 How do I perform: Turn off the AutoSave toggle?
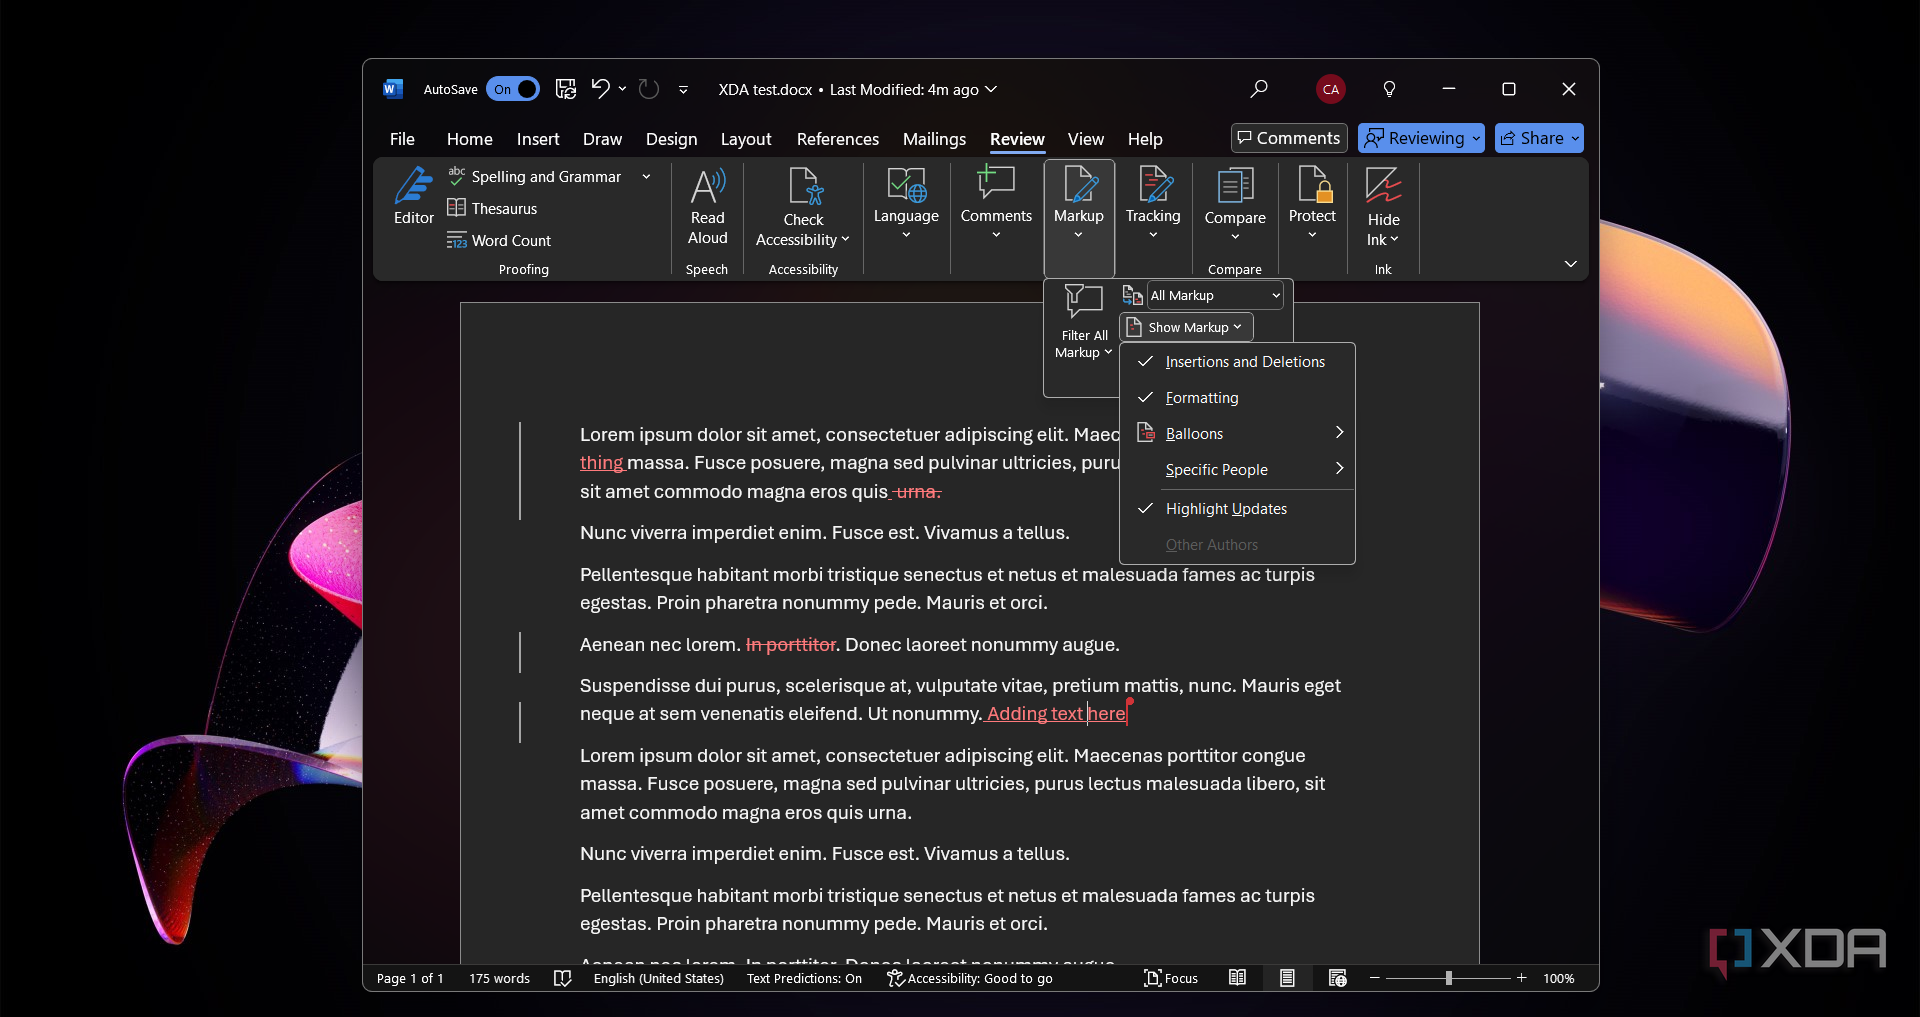point(513,89)
